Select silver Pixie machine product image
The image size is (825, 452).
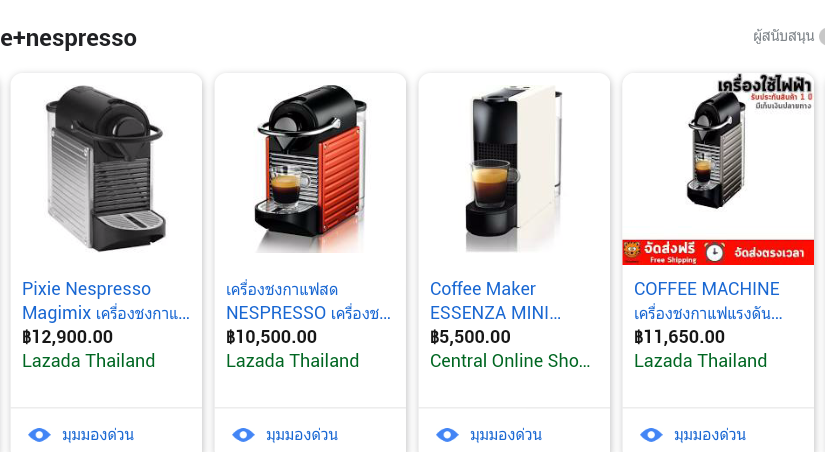click(106, 168)
